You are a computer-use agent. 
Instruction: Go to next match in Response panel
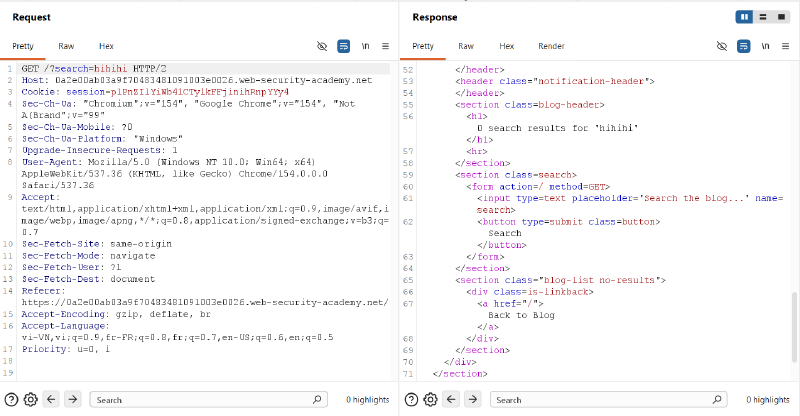(473, 399)
